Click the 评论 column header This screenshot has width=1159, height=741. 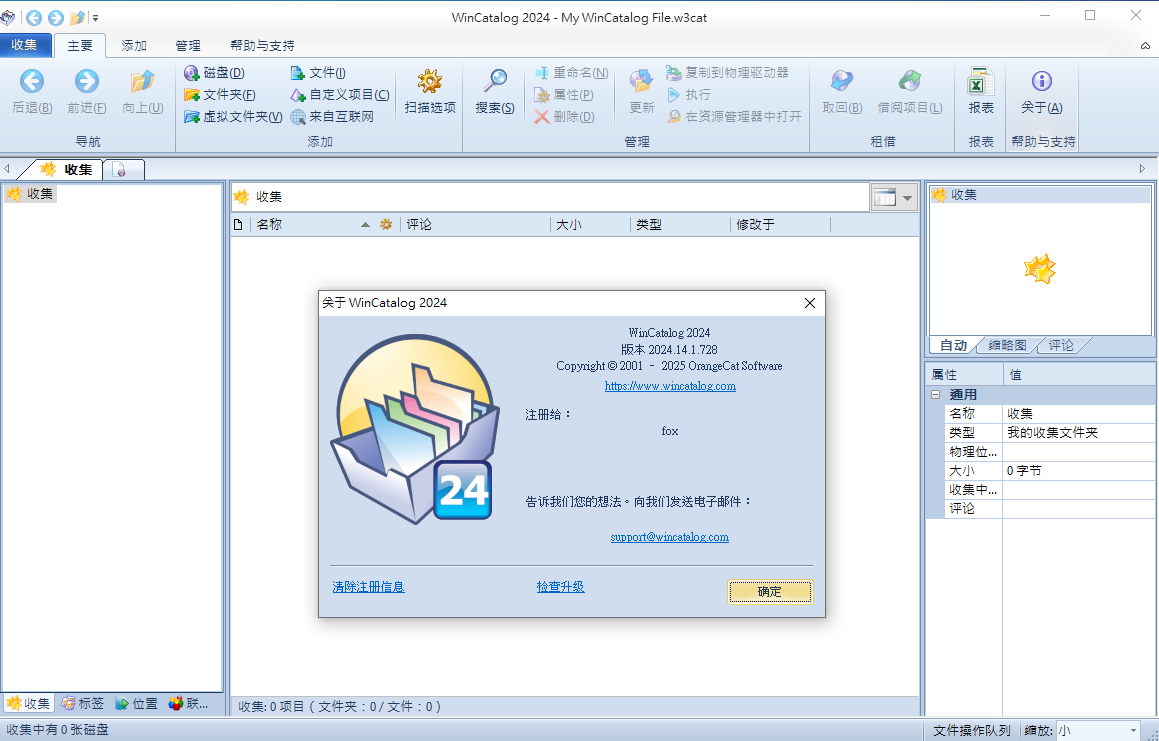click(x=475, y=224)
